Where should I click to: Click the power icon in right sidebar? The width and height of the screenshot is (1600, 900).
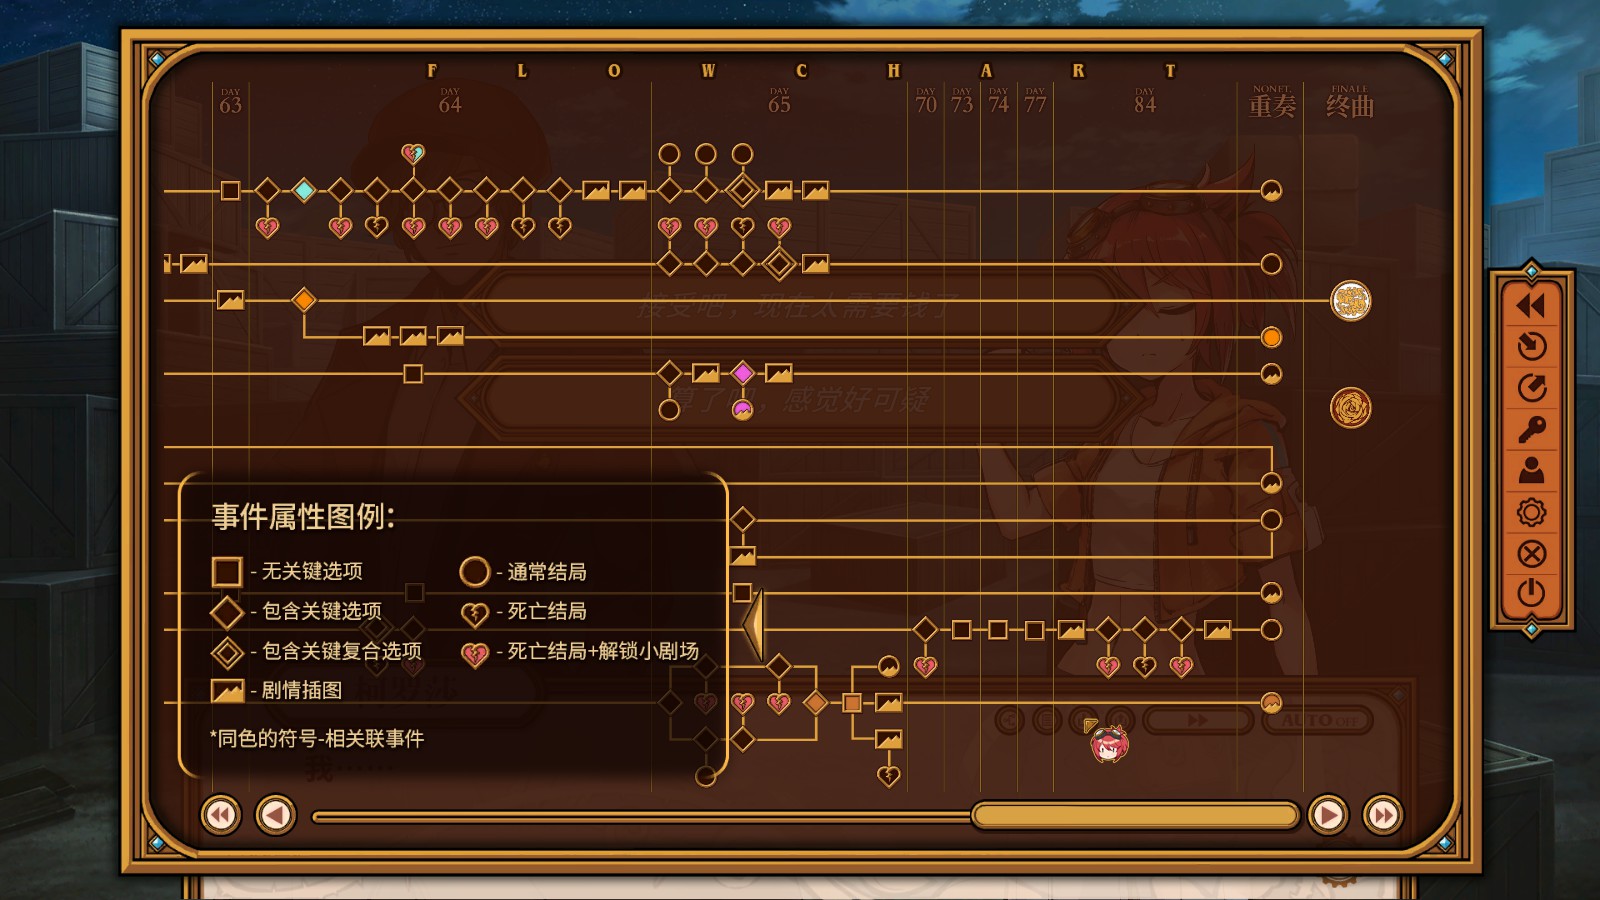tap(1531, 593)
